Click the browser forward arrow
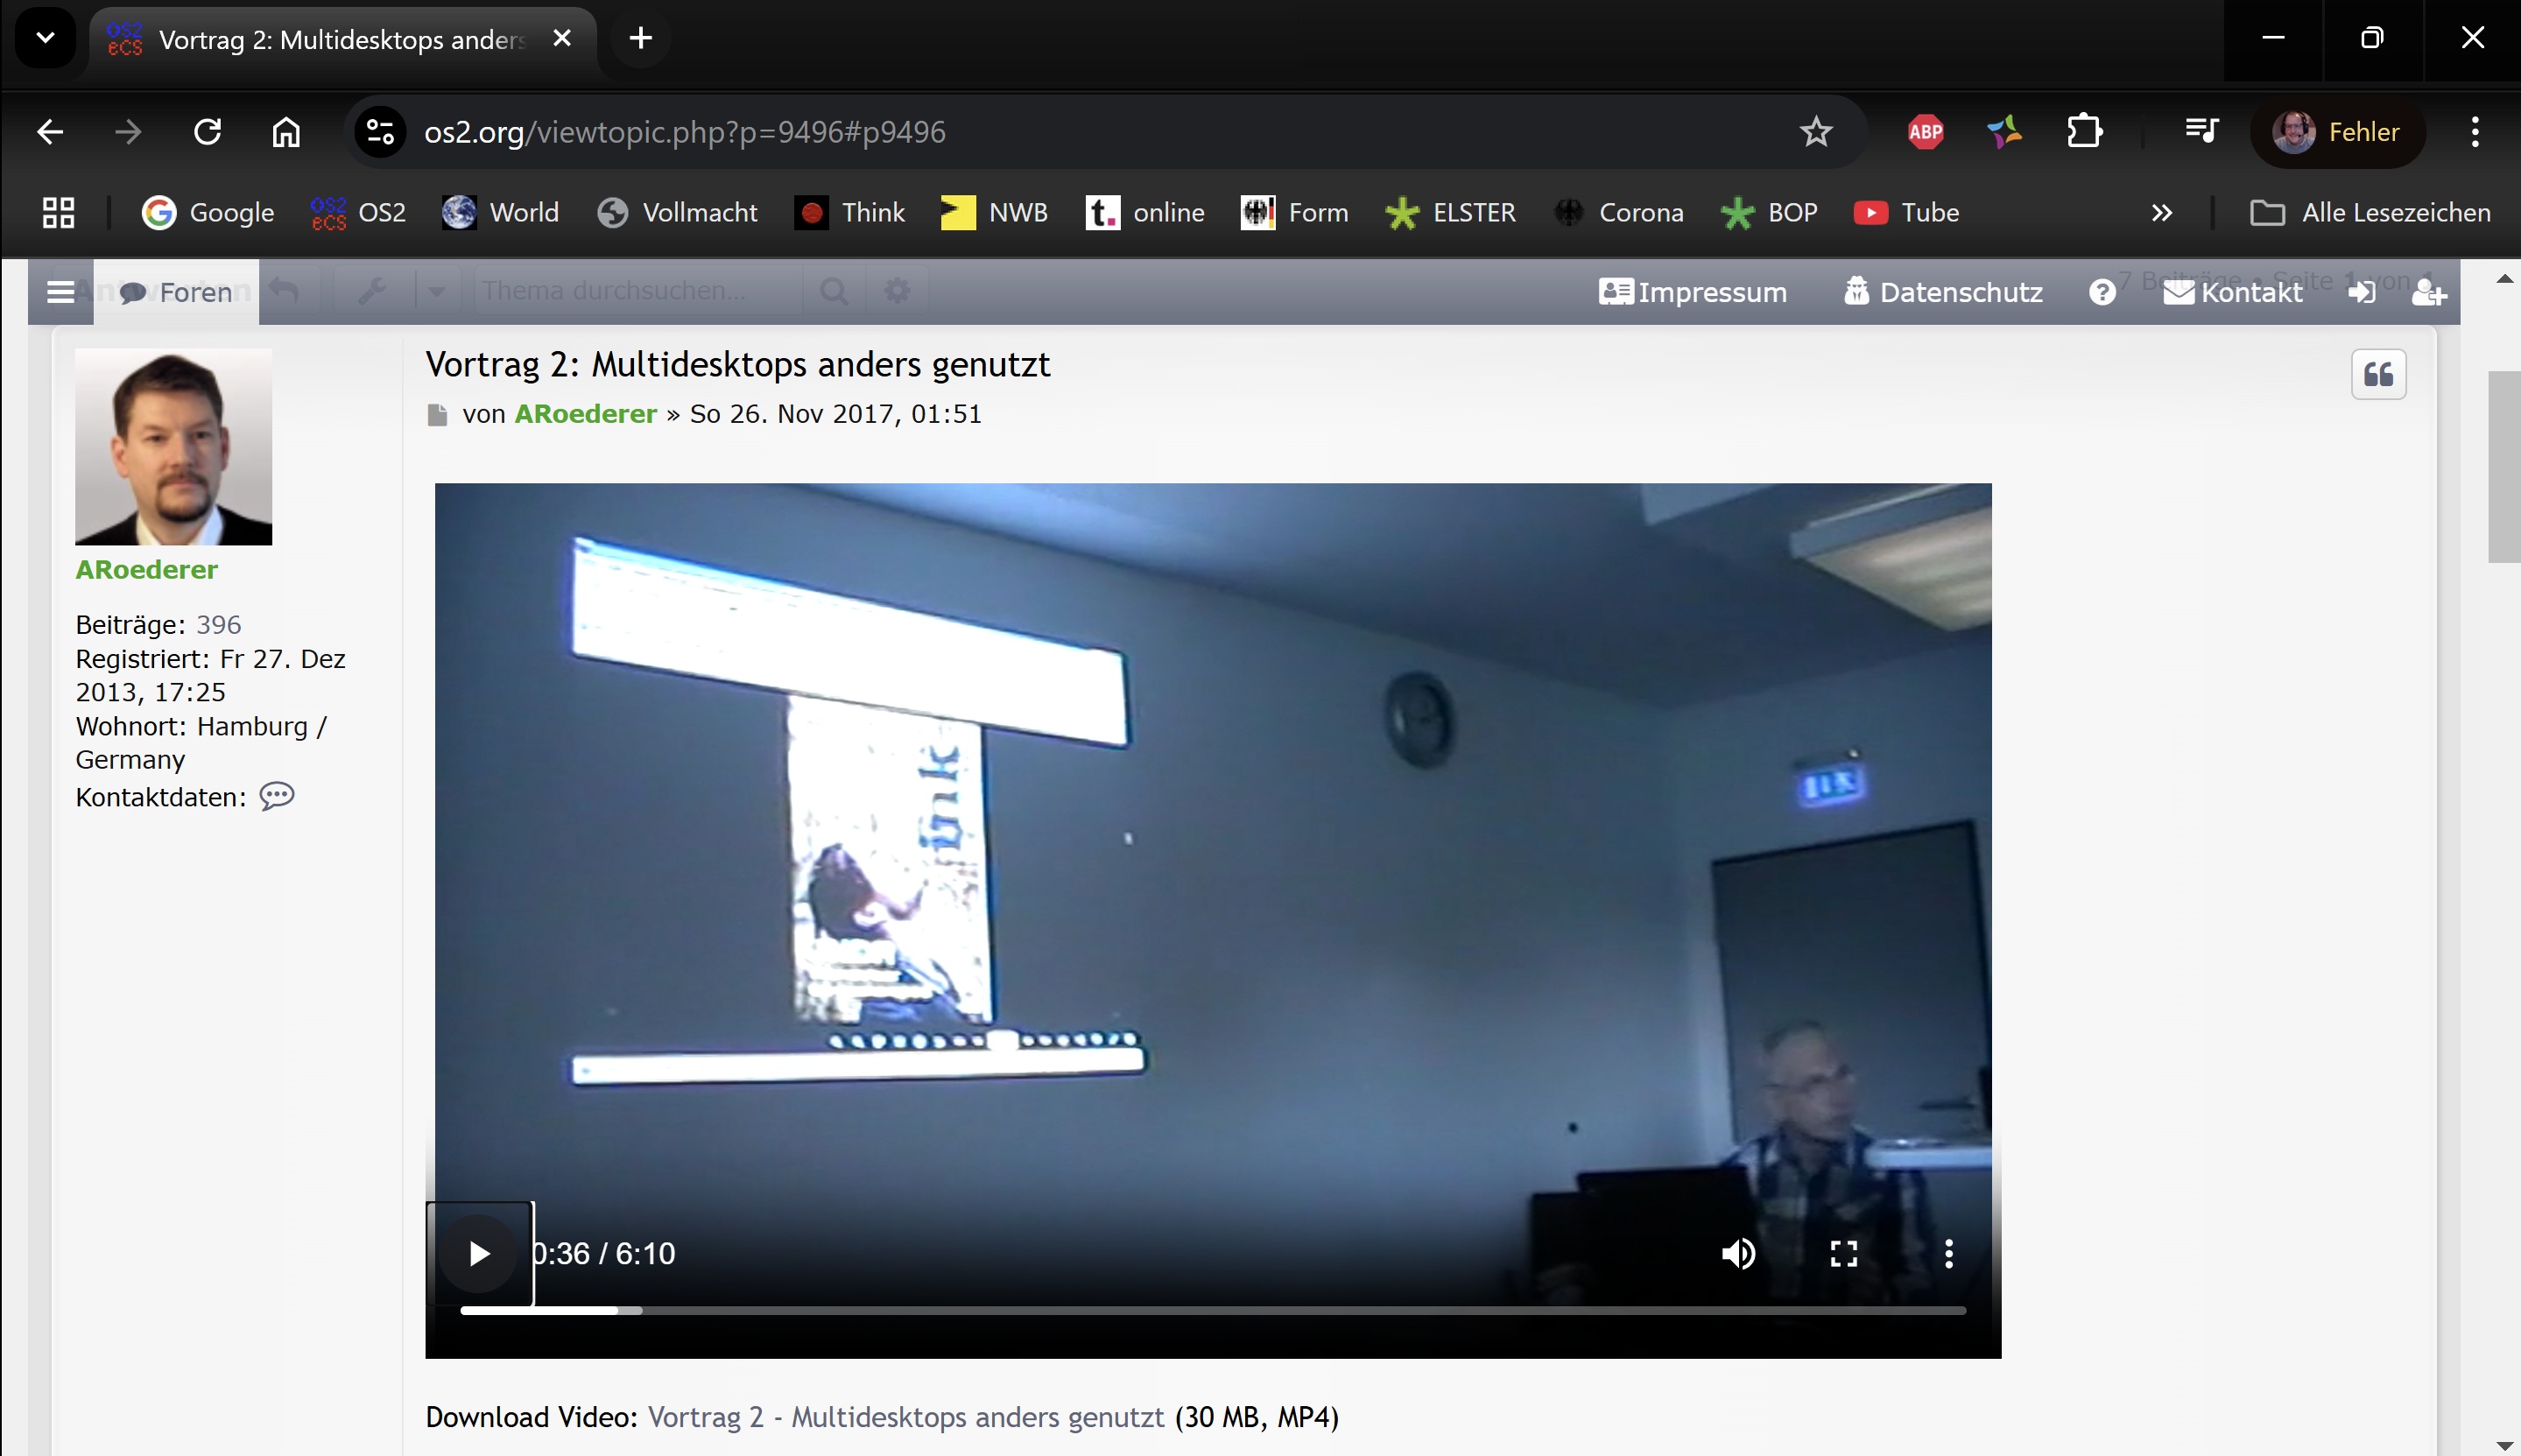 tap(128, 131)
